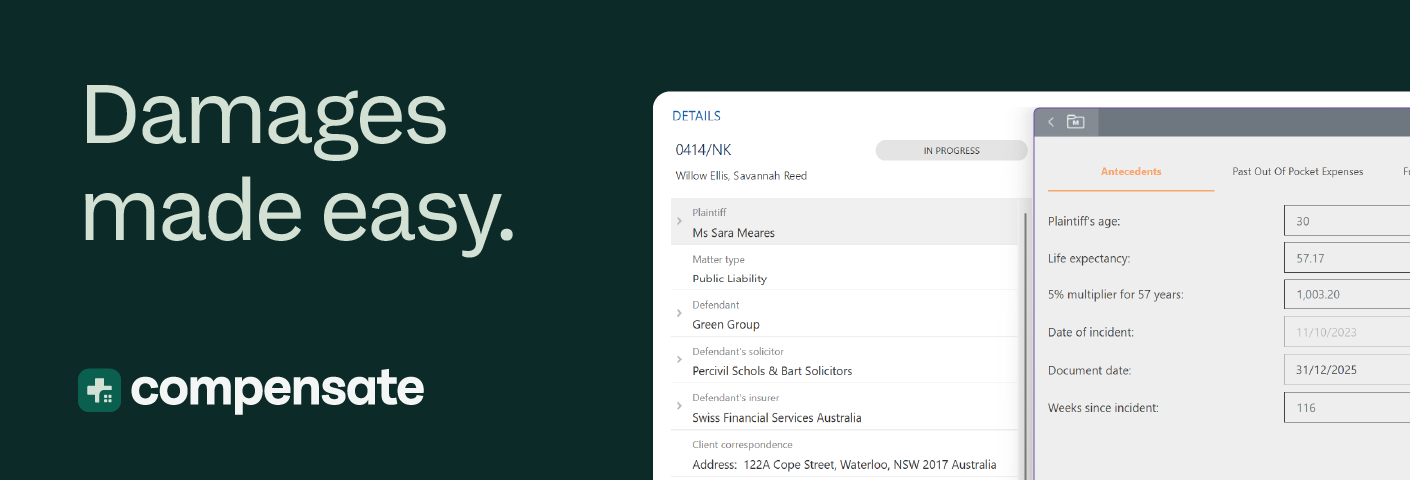Click the Compensate logo icon
This screenshot has width=1410, height=480.
pyautogui.click(x=99, y=390)
